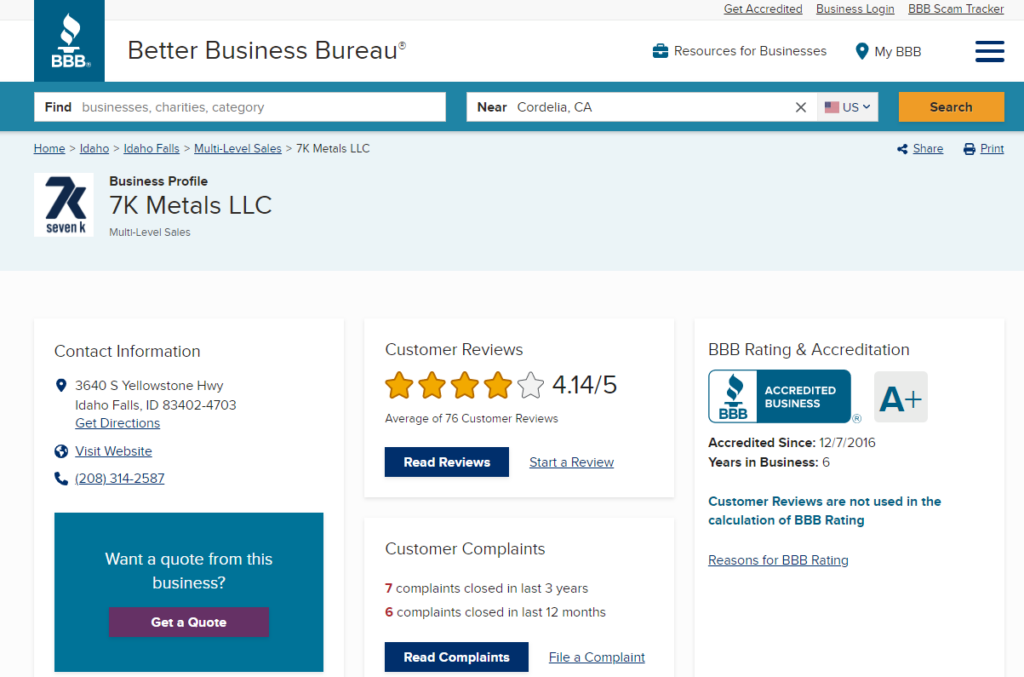Clear the Near location with the X icon
Screen dimensions: 1024x677
point(801,107)
